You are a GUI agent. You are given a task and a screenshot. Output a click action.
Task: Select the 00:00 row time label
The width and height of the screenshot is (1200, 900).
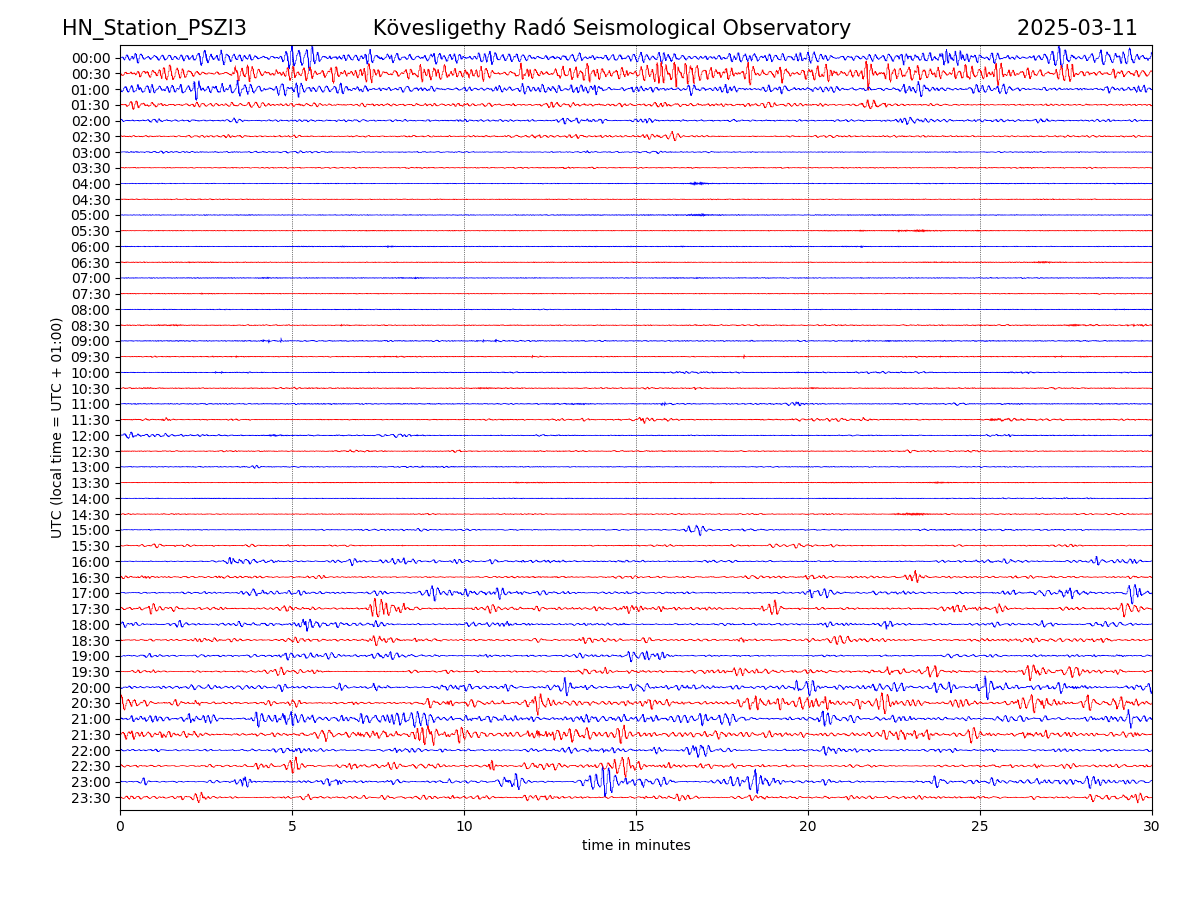[91, 58]
